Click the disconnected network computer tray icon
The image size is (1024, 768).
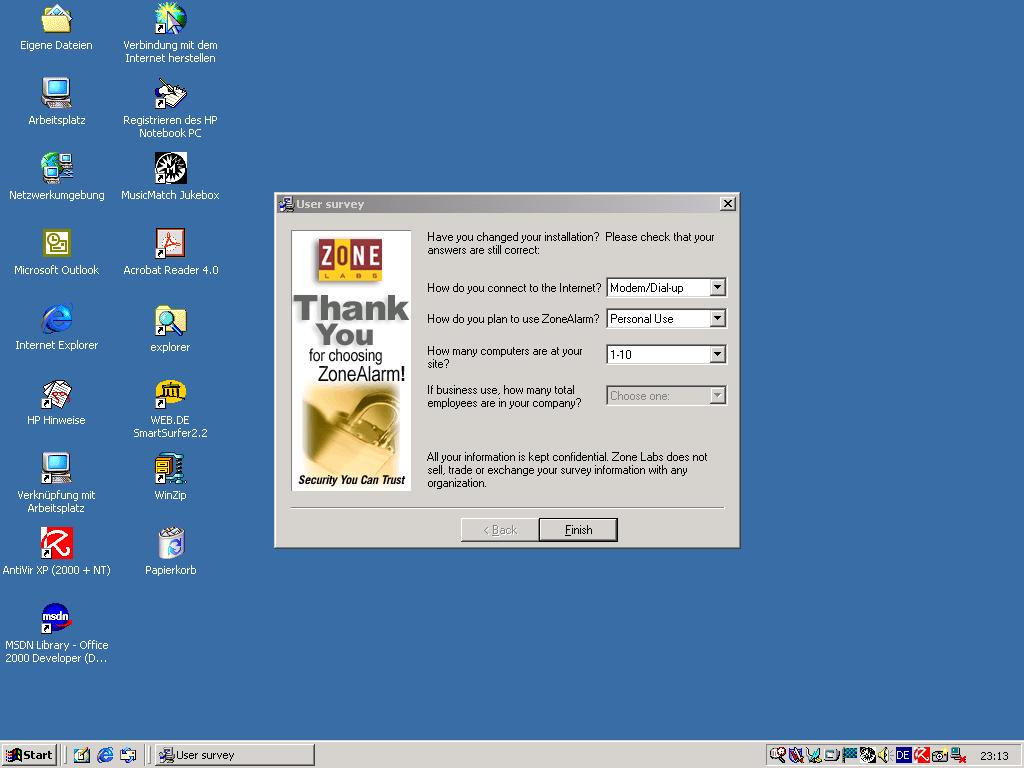coord(958,755)
